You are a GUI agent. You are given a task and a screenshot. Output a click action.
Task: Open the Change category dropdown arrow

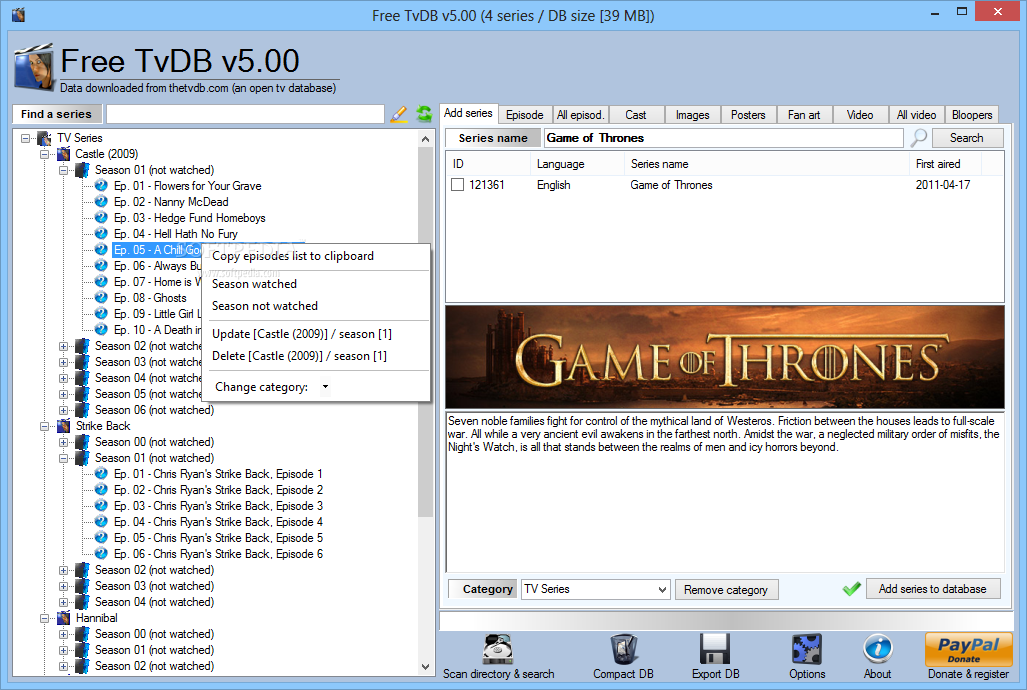pyautogui.click(x=326, y=387)
